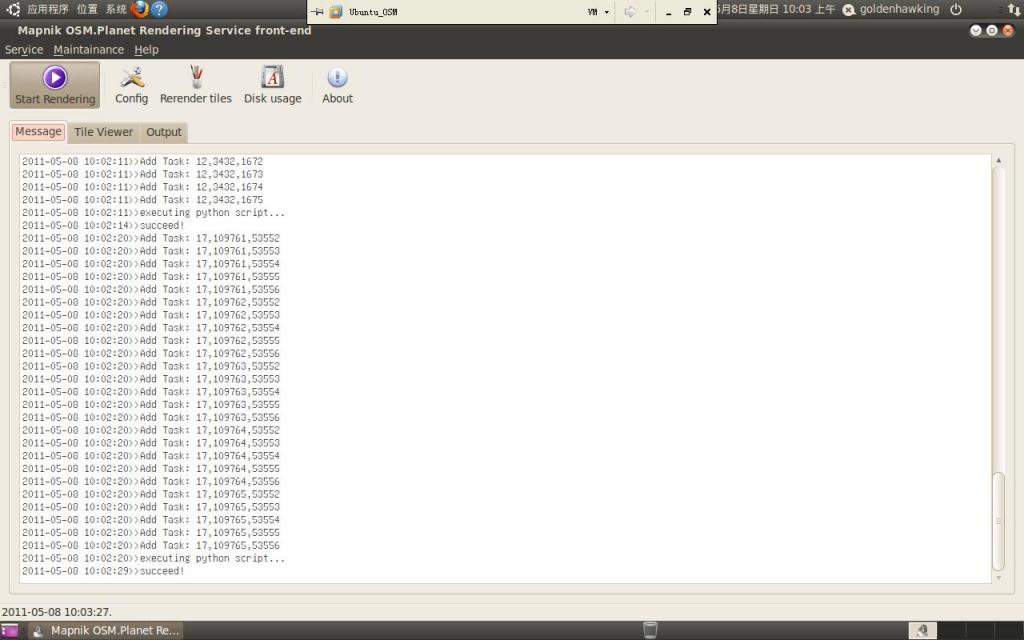Open the help icon in top panel
Viewport: 1024px width, 640px height.
159,9
